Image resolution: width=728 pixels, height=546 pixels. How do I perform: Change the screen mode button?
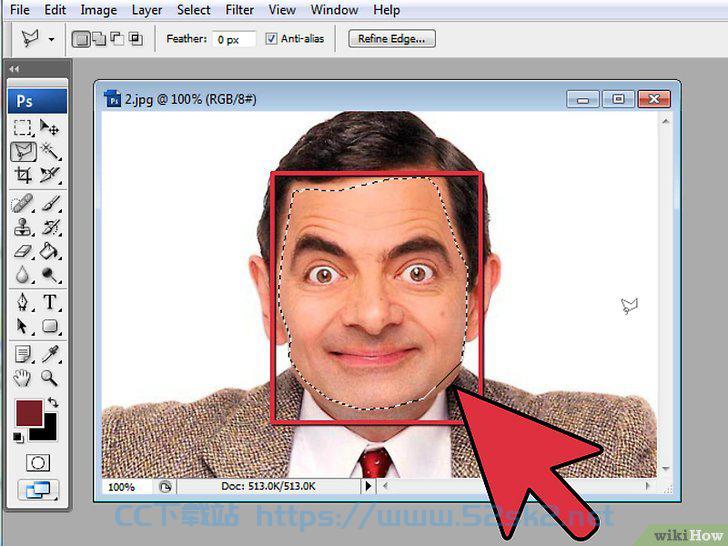[38, 490]
